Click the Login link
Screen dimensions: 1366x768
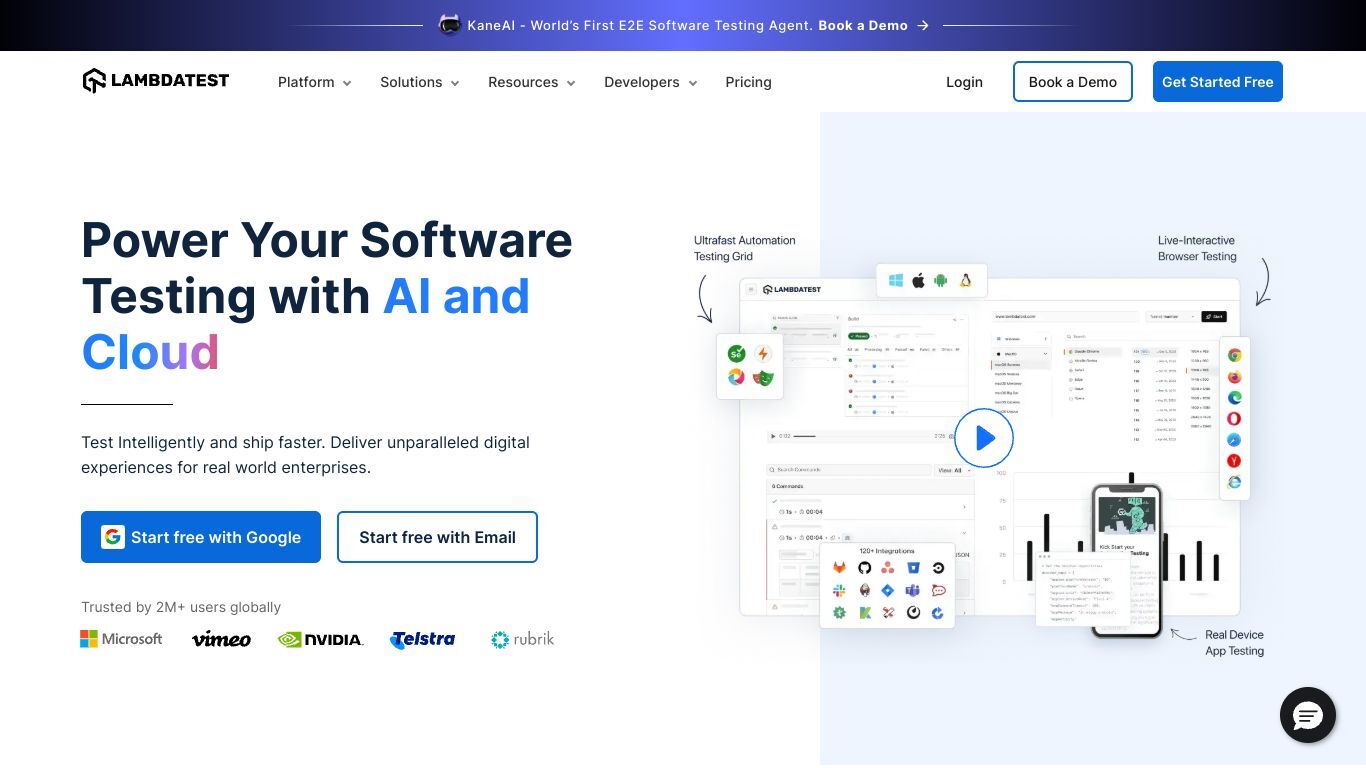(964, 82)
